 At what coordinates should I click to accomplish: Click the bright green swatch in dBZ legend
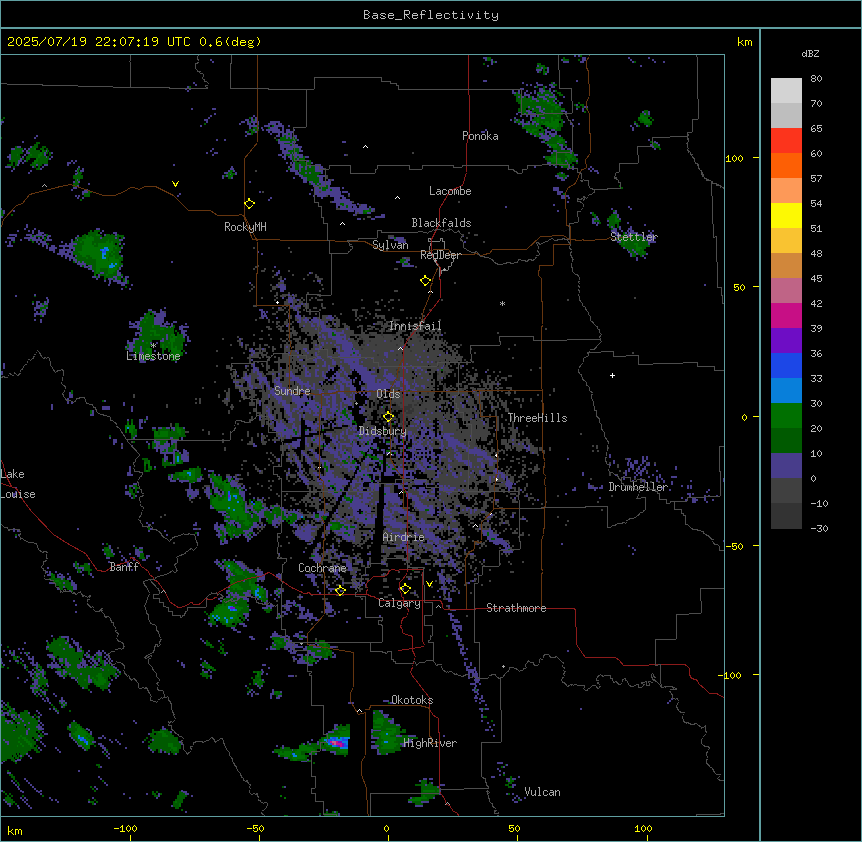pos(786,416)
